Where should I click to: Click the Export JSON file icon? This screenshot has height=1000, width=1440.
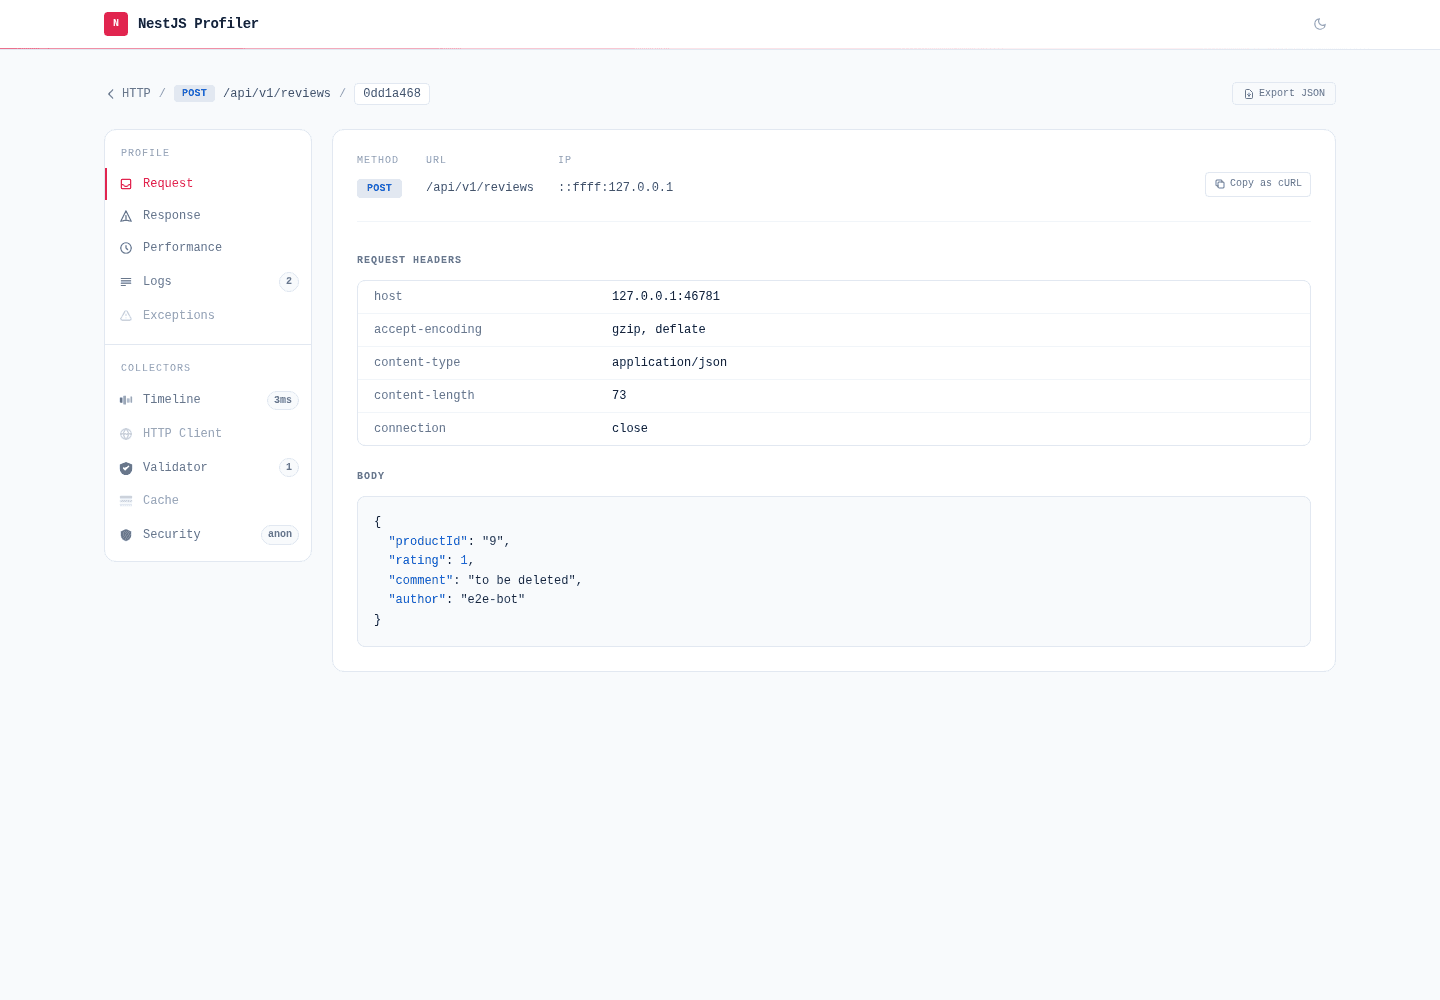click(1249, 94)
